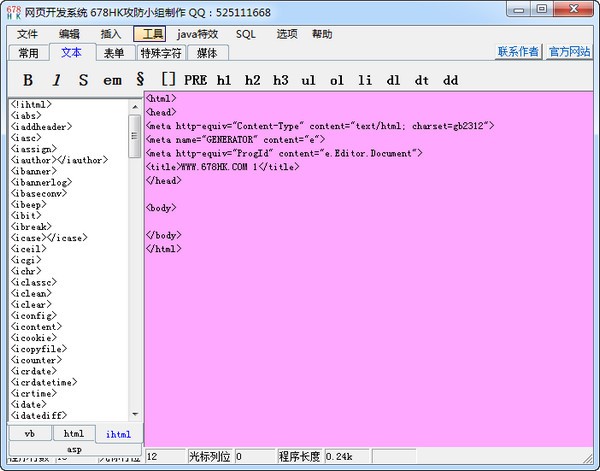Insert strikethrough S tag

coord(83,80)
